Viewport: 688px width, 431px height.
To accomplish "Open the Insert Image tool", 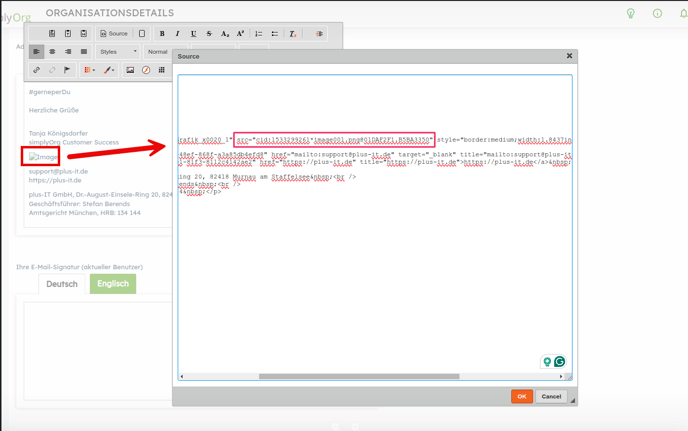I will pos(130,70).
